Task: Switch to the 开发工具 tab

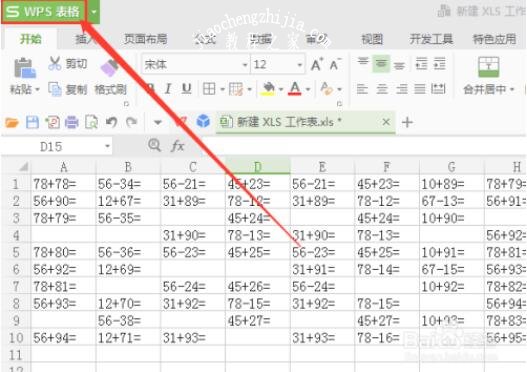Action: [431, 39]
